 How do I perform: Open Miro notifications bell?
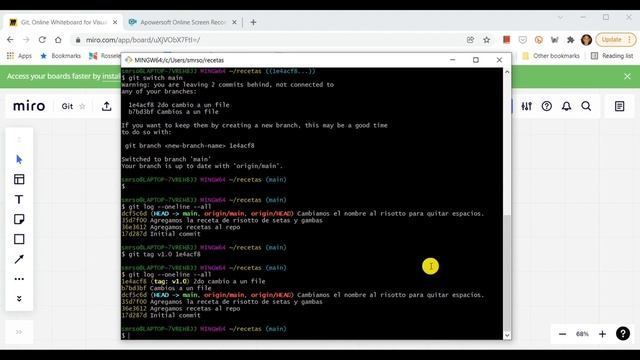coord(566,106)
